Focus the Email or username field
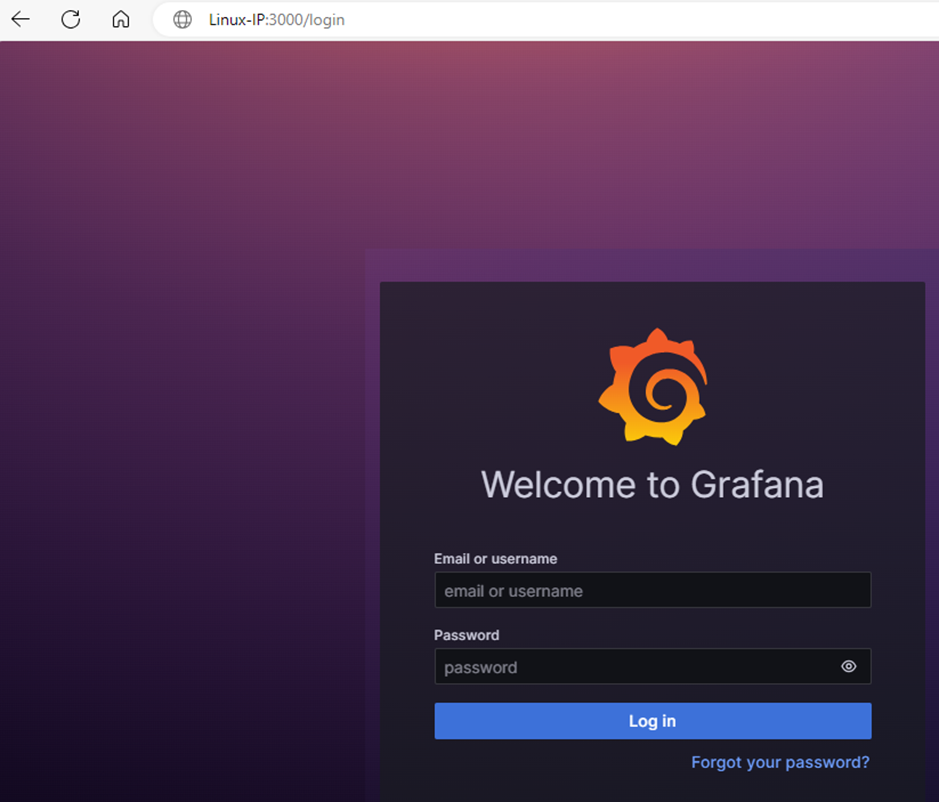This screenshot has width=939, height=802. 652,590
